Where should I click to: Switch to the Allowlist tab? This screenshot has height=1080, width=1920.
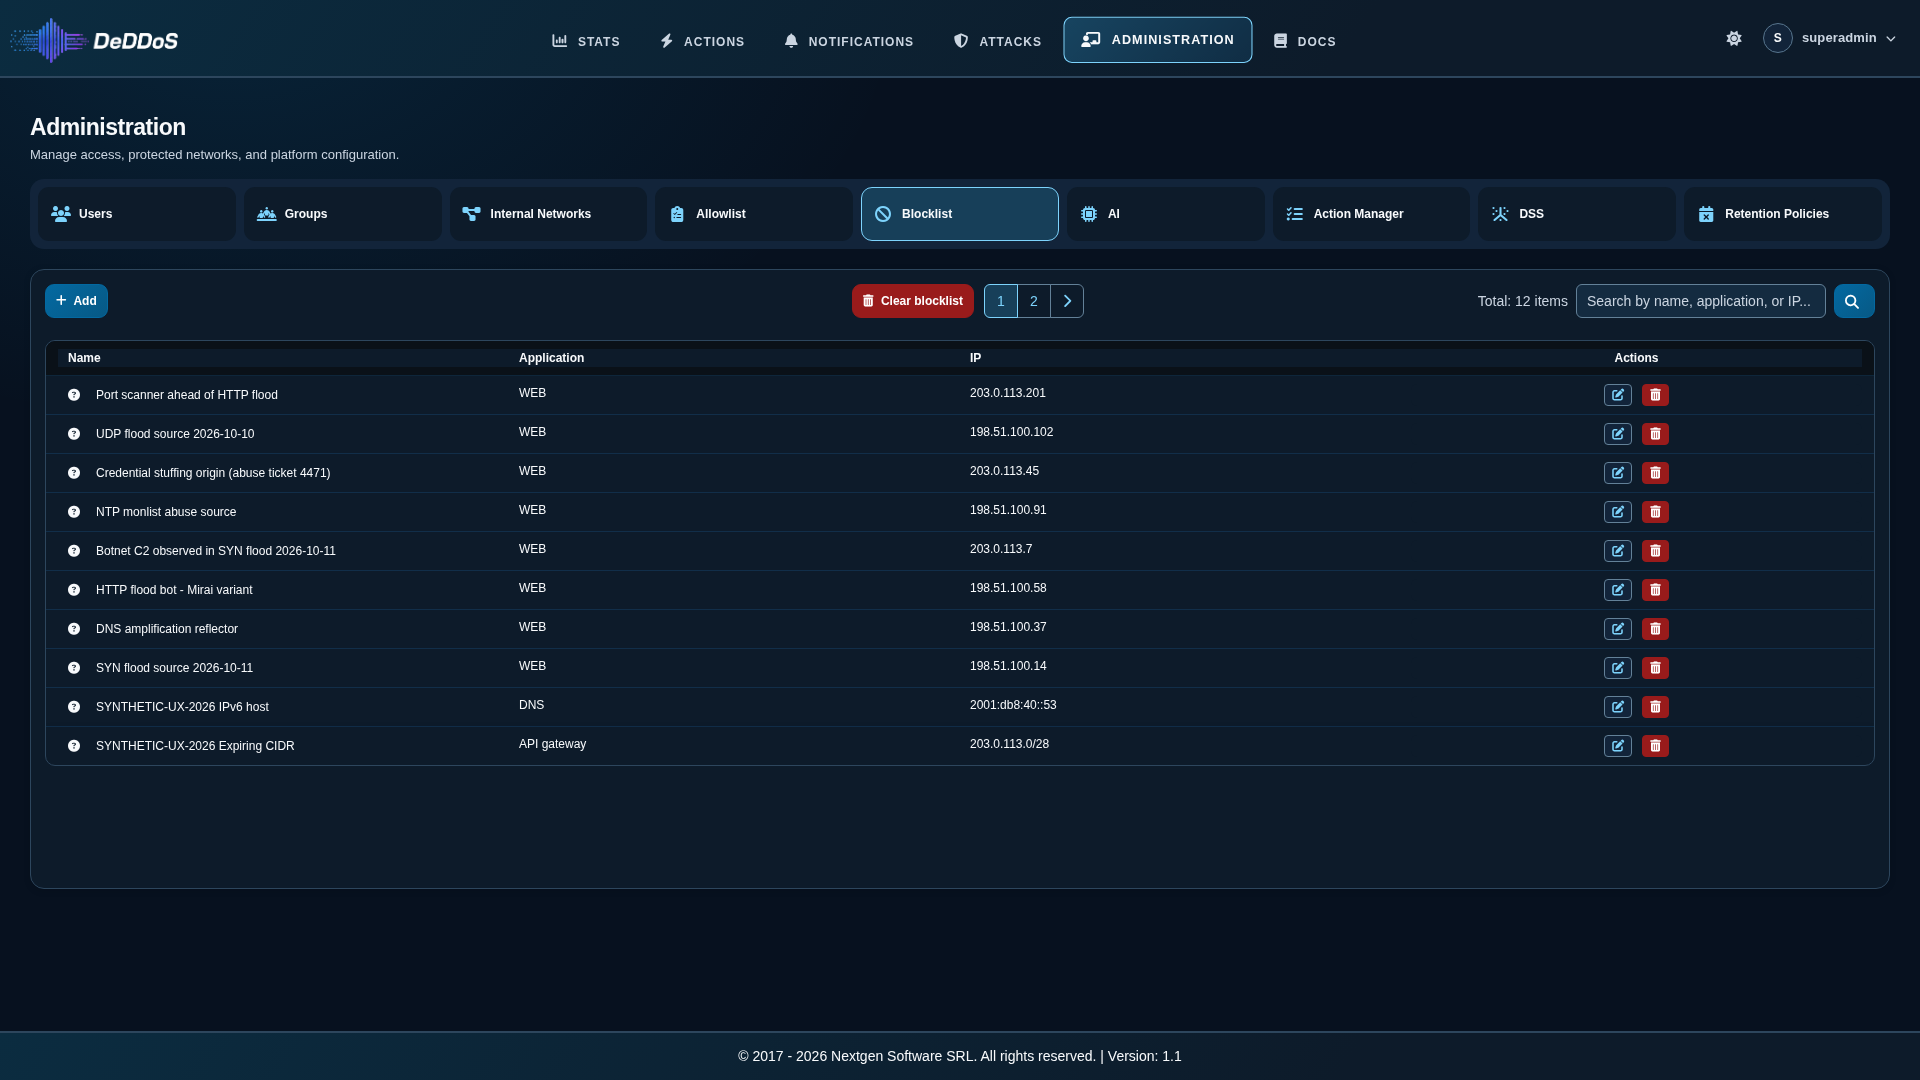pyautogui.click(x=754, y=214)
